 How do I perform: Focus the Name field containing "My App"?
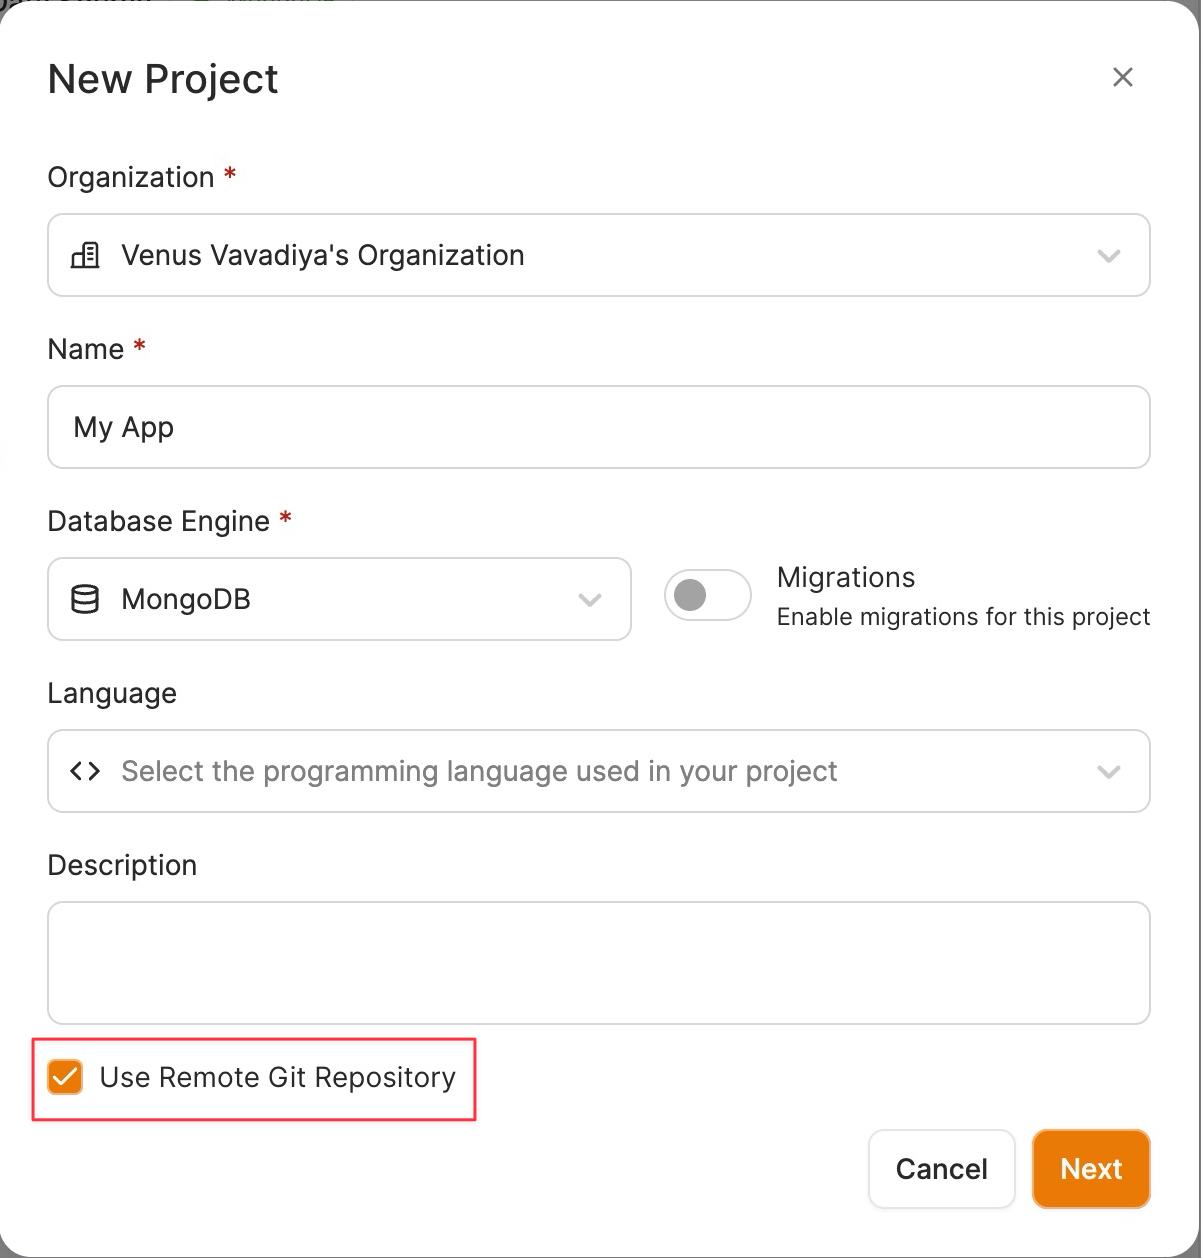pos(599,427)
